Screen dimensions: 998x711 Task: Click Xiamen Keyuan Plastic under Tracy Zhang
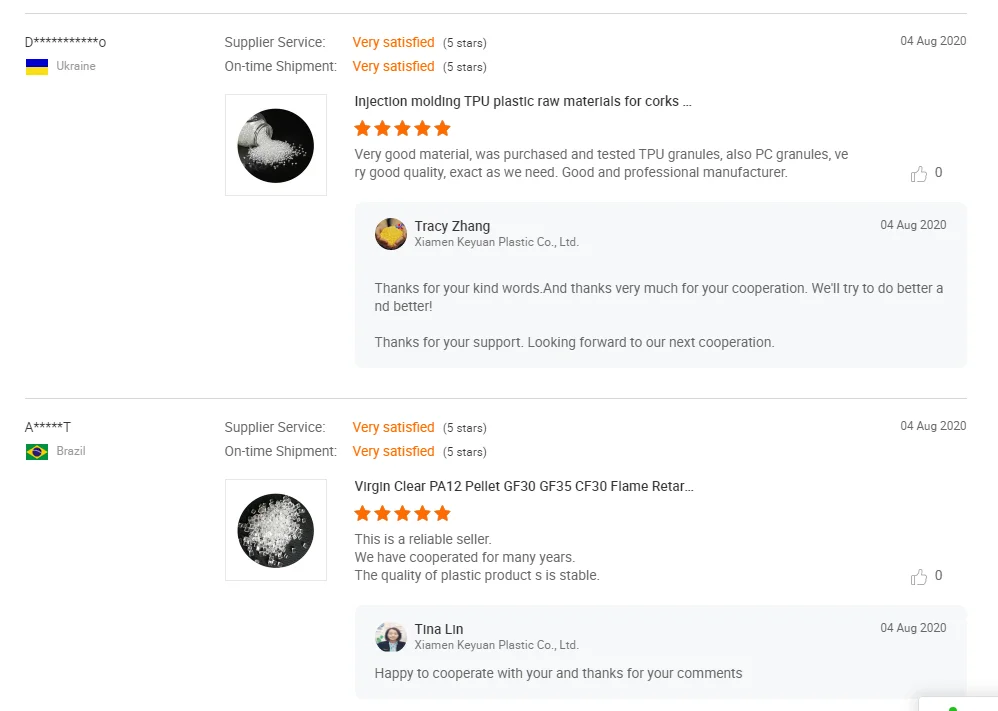496,242
